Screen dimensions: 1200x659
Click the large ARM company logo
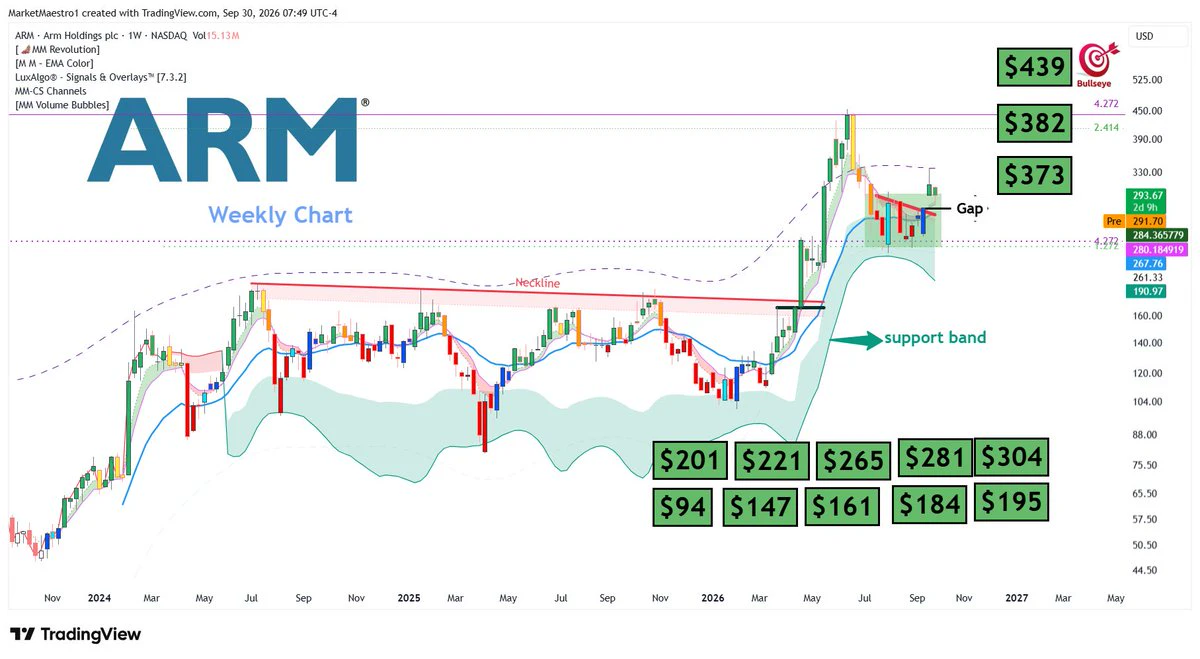tap(228, 140)
